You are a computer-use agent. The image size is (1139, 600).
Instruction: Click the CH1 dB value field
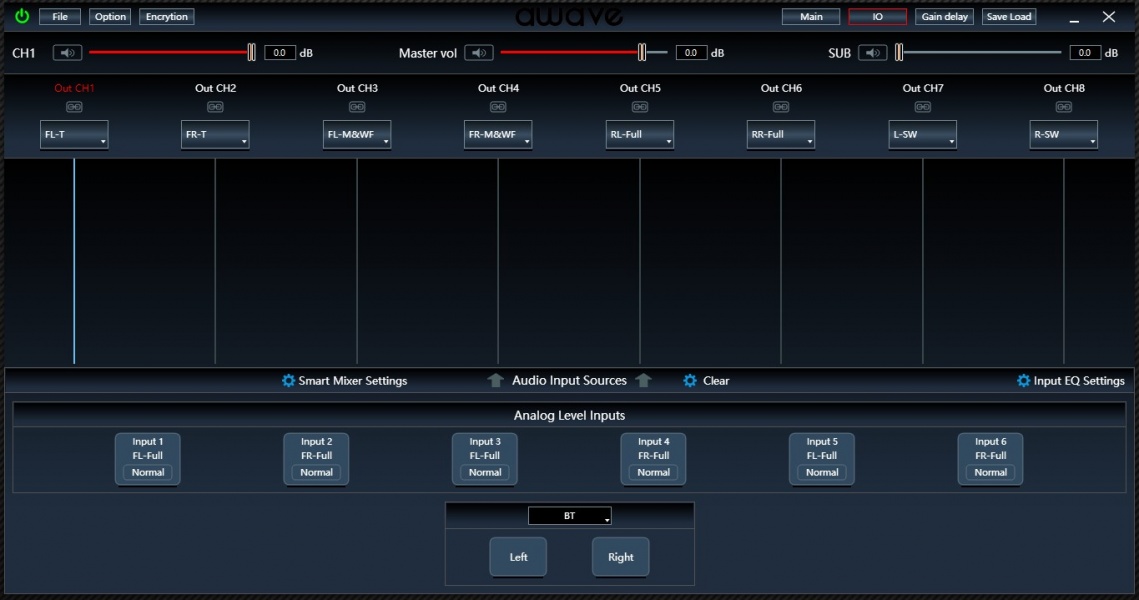pos(280,53)
